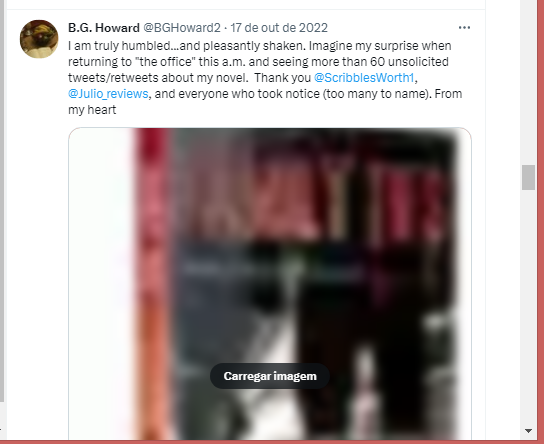The height and width of the screenshot is (444, 544).
Task: Open the @BGHoward2 handle link
Action: [182, 28]
